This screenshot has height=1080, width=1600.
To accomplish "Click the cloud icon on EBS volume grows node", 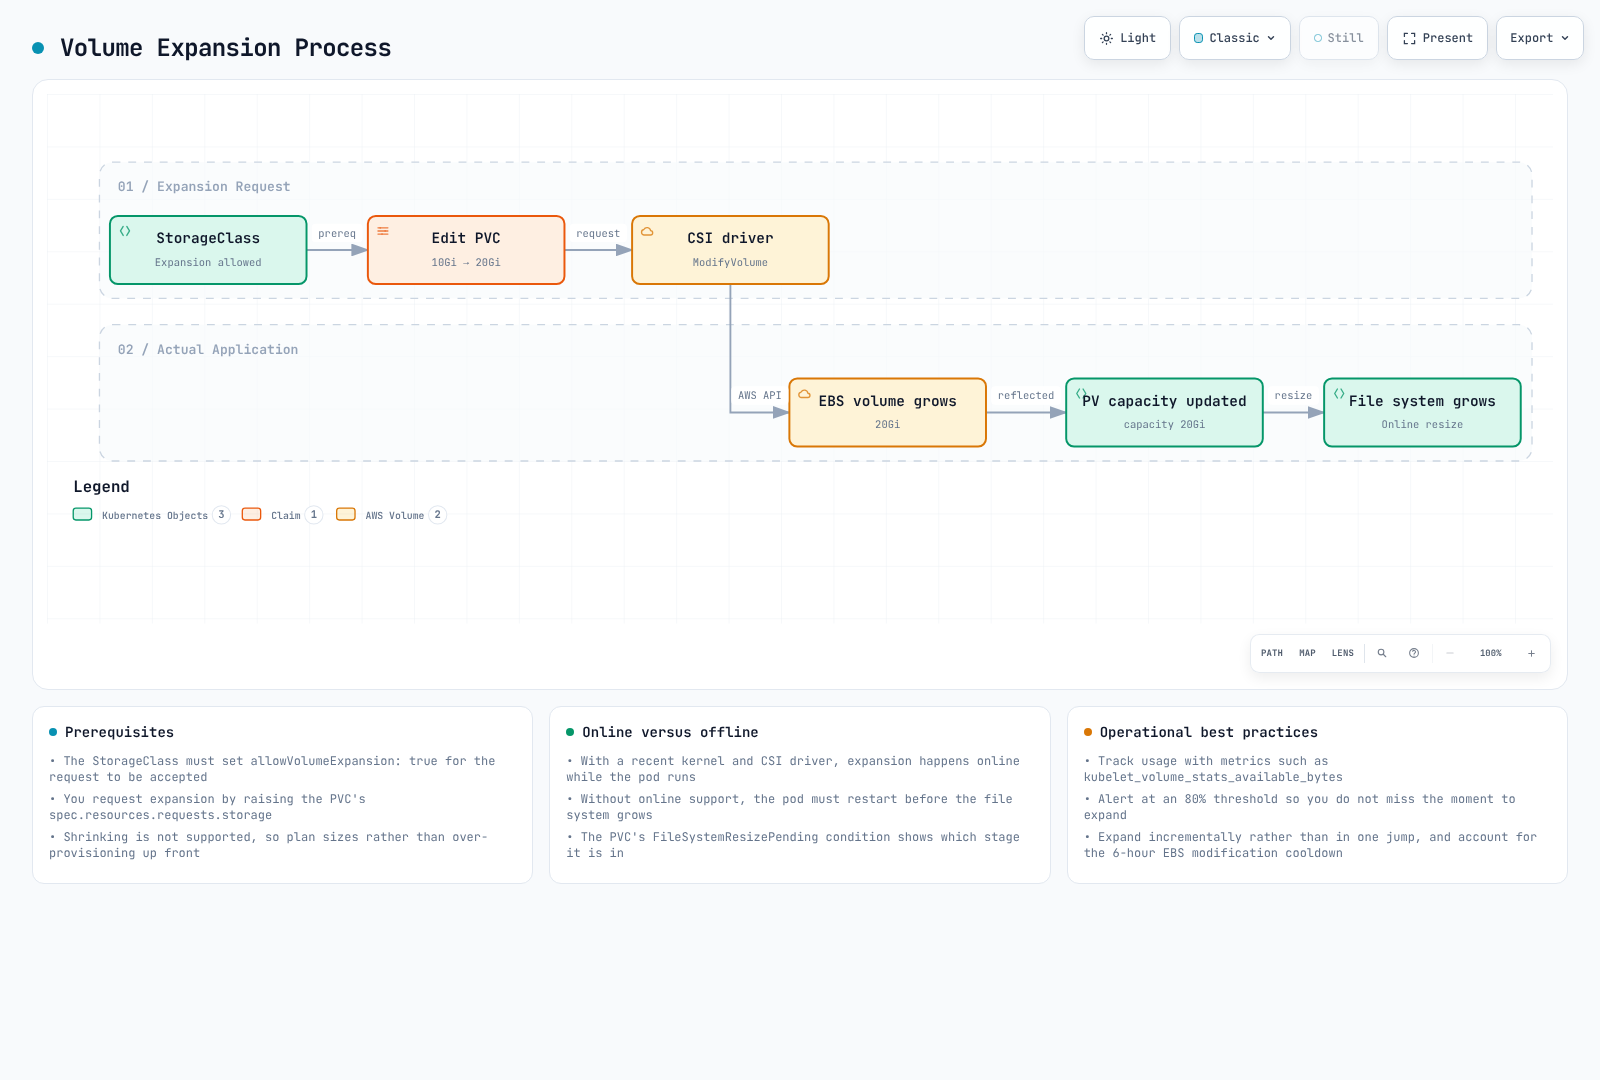I will pos(804,394).
